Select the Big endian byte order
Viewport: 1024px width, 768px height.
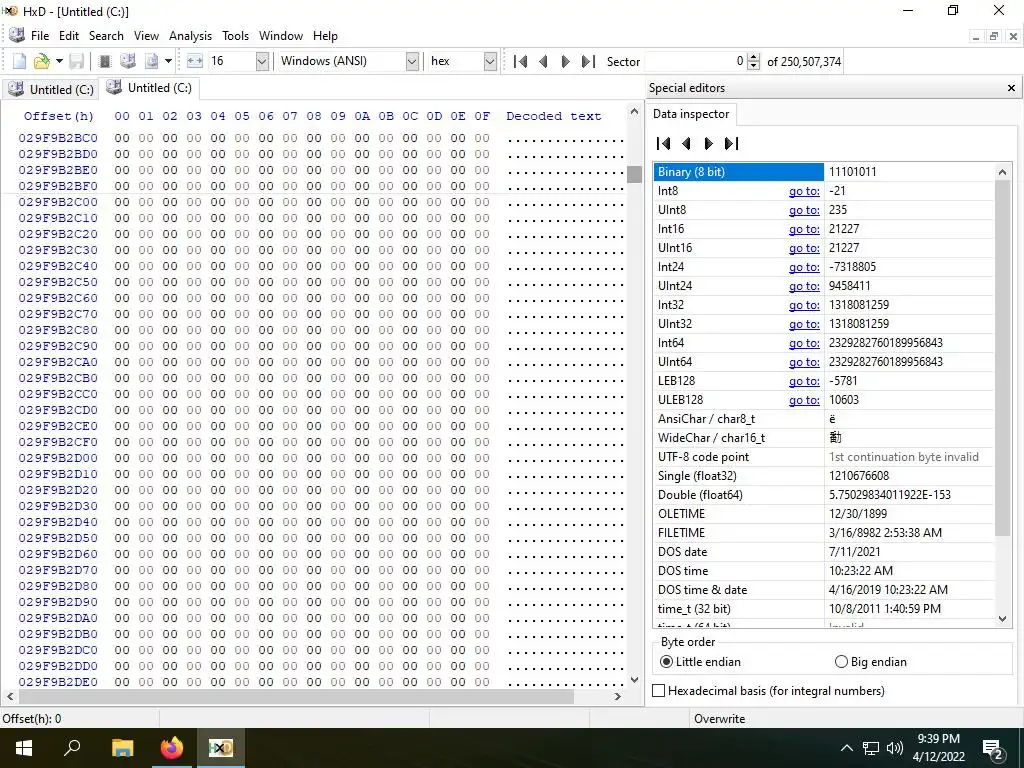(x=871, y=662)
